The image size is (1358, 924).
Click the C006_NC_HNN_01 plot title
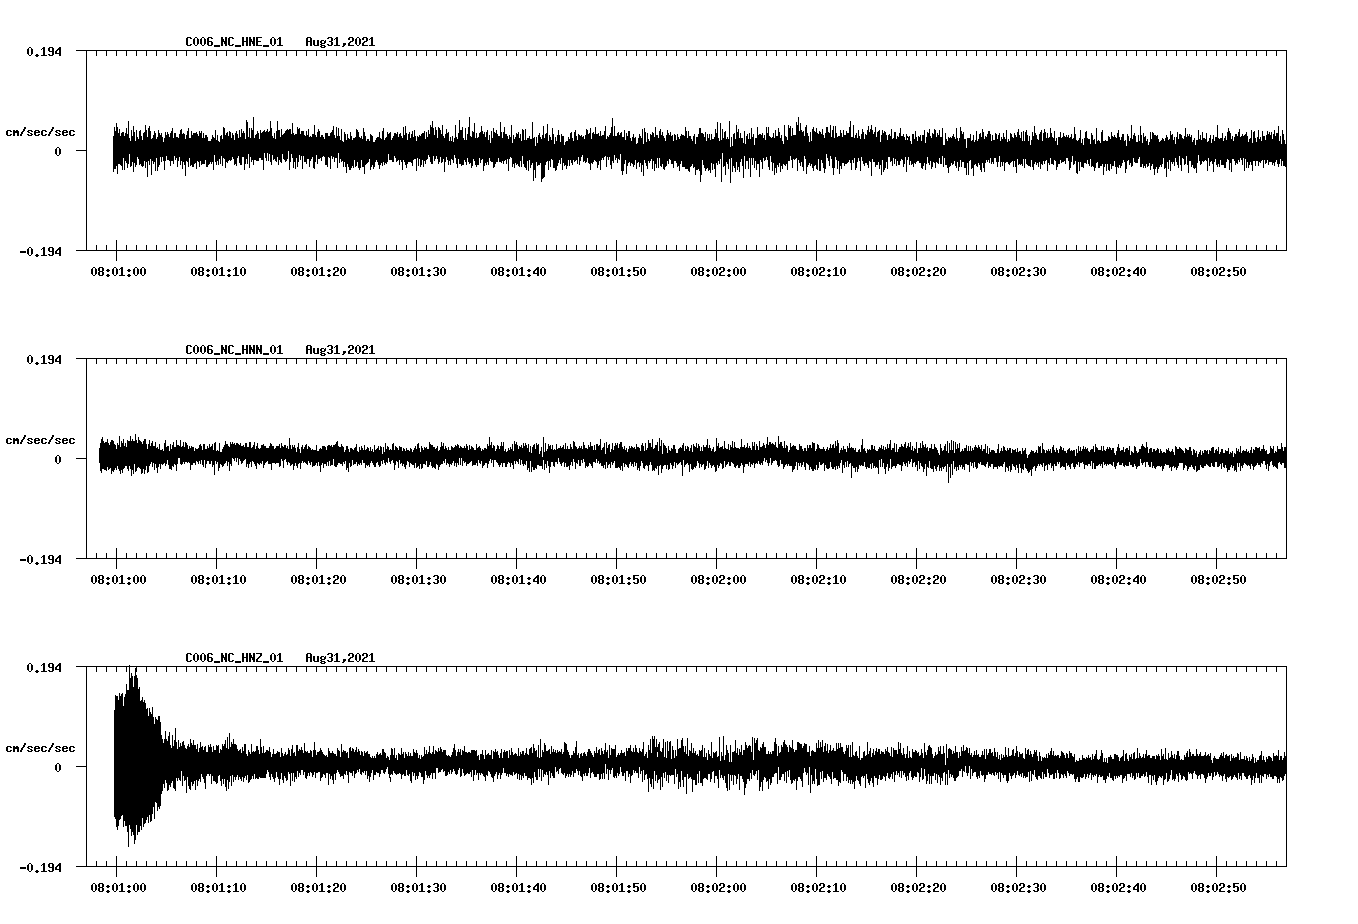click(x=234, y=350)
